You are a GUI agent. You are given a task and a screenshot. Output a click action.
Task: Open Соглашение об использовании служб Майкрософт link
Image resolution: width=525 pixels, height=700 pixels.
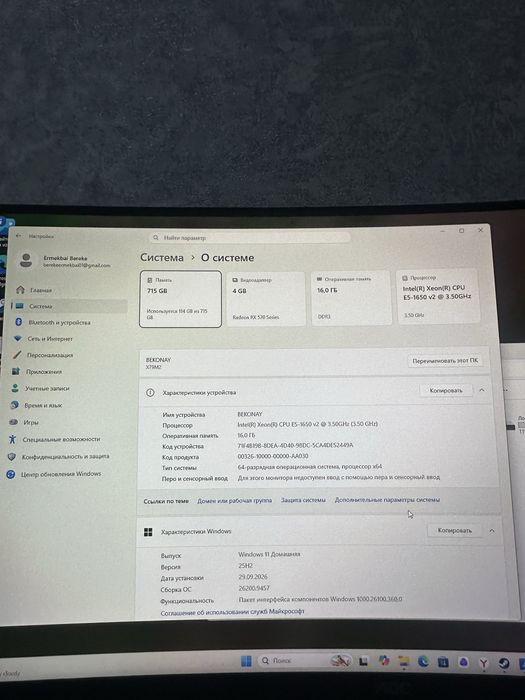(232, 612)
